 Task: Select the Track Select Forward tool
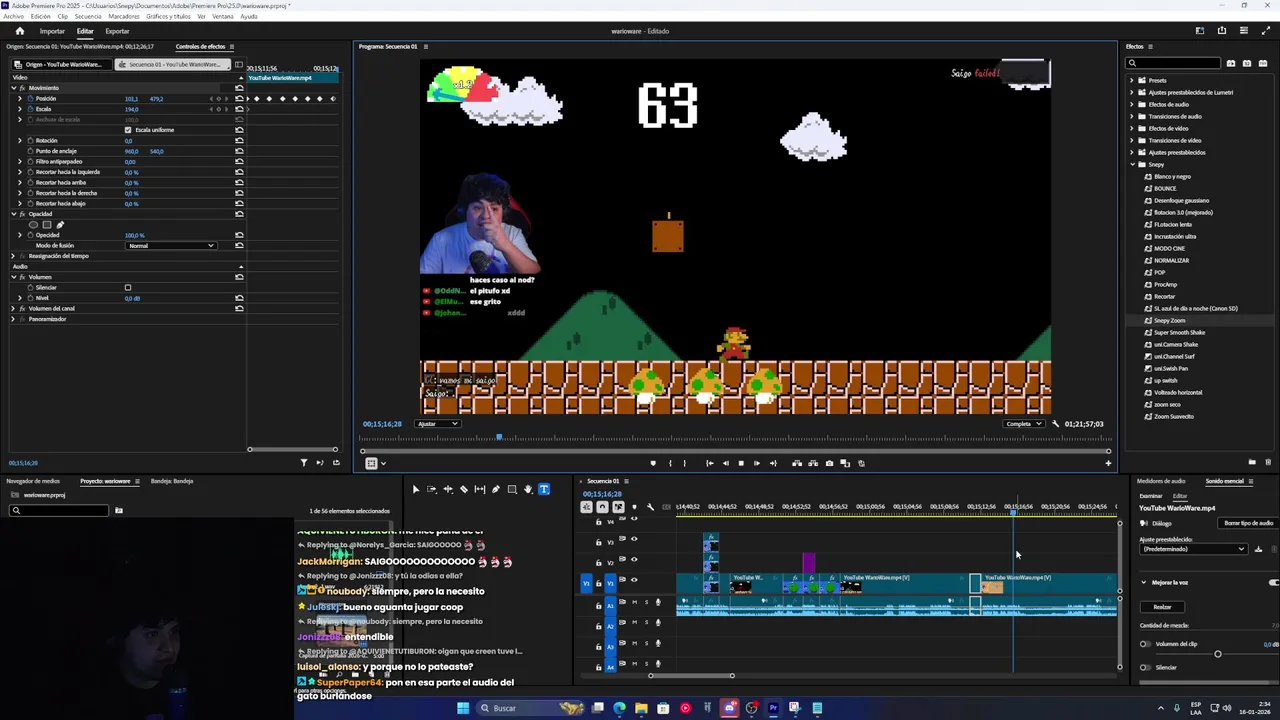[432, 489]
